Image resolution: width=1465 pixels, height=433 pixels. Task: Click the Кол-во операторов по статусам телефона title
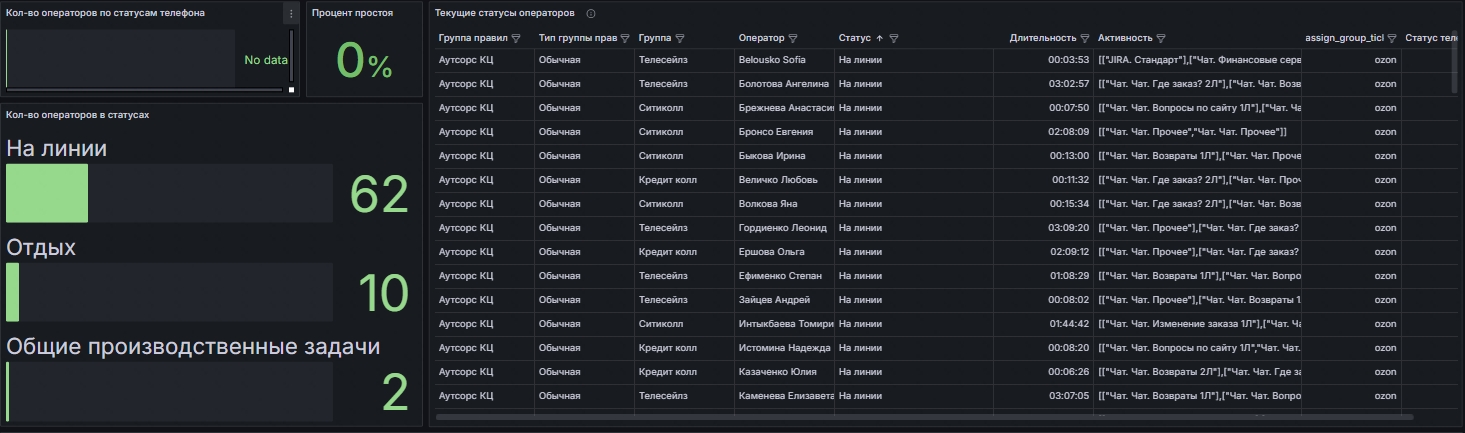coord(106,14)
